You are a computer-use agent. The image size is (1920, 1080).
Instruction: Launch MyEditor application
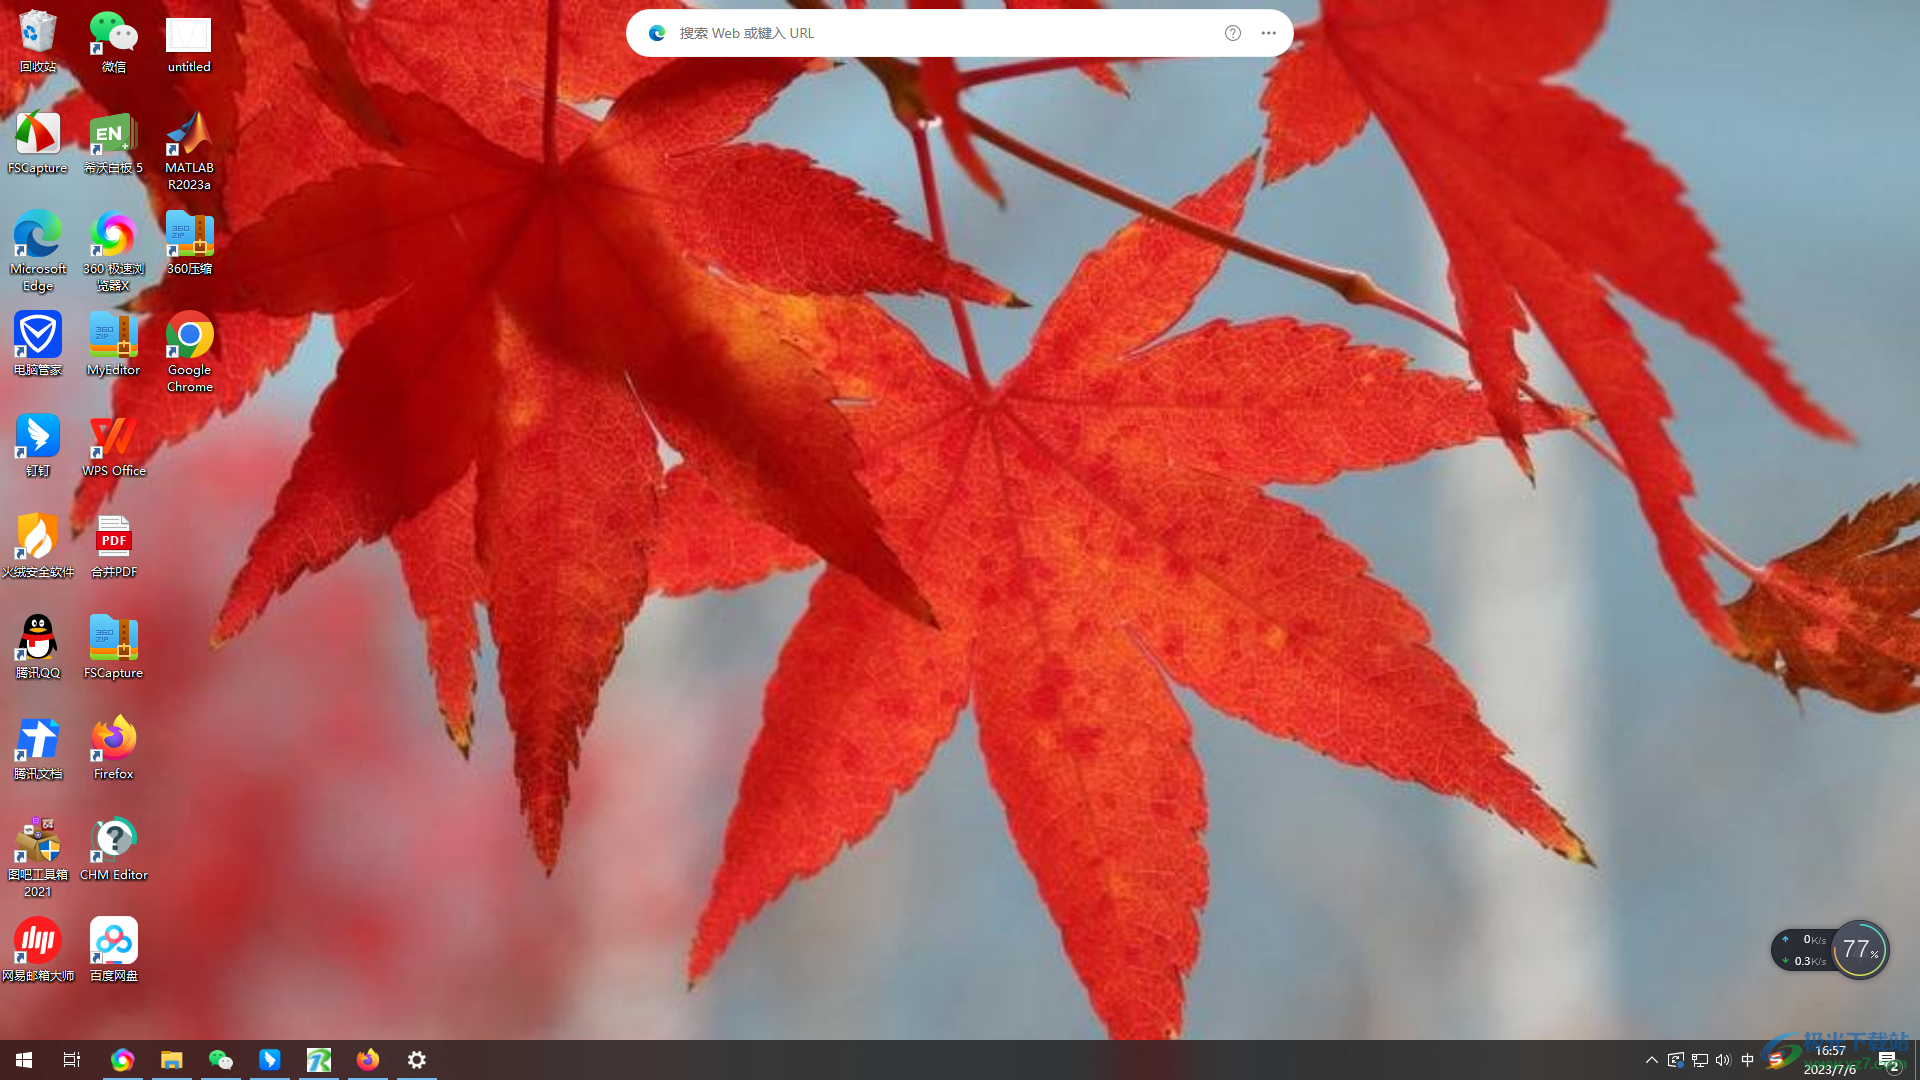pos(113,343)
